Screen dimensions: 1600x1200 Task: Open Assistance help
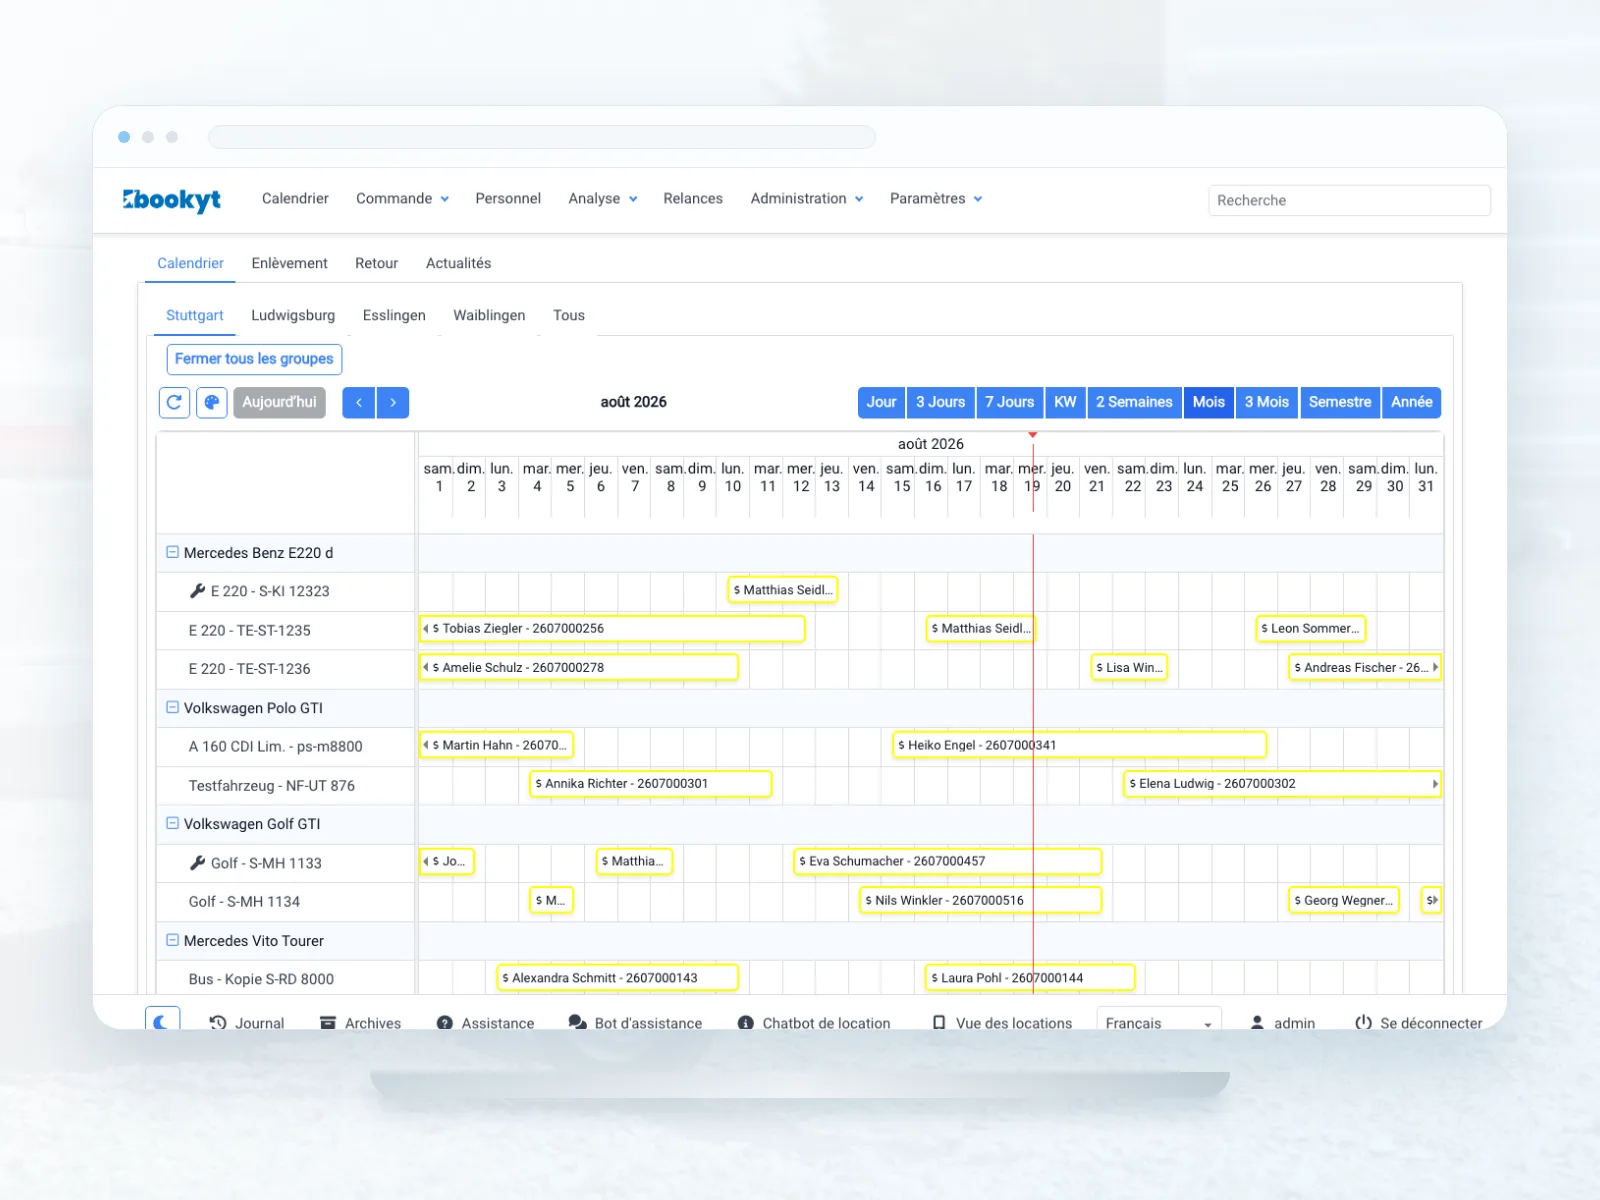pos(486,1023)
